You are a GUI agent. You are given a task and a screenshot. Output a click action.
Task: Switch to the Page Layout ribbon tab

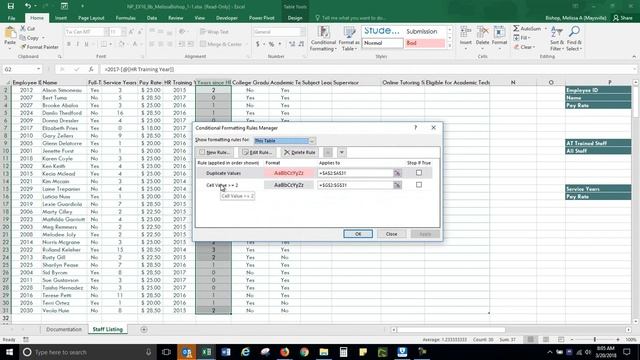click(91, 18)
